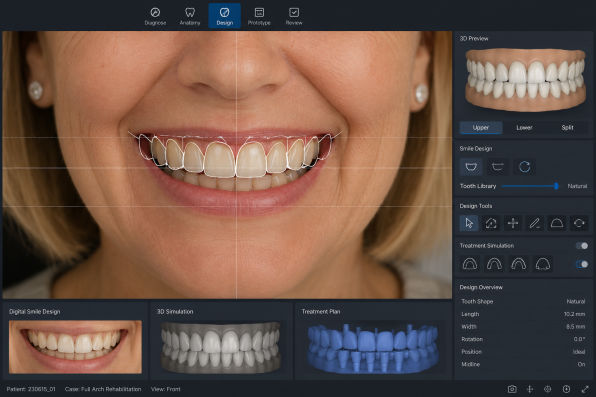
Task: Select the move cross tool in Design Tools
Action: [x=513, y=223]
